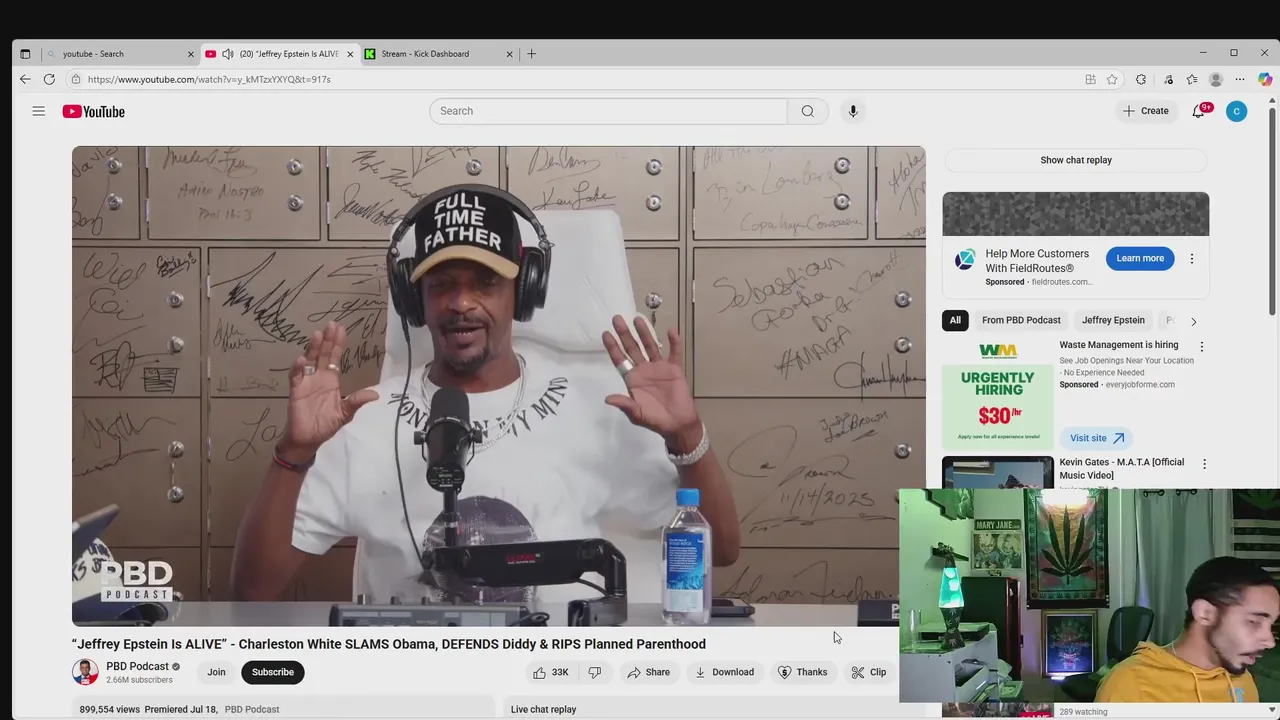Open browser tab actions menu
The image size is (1280, 720).
pos(25,54)
